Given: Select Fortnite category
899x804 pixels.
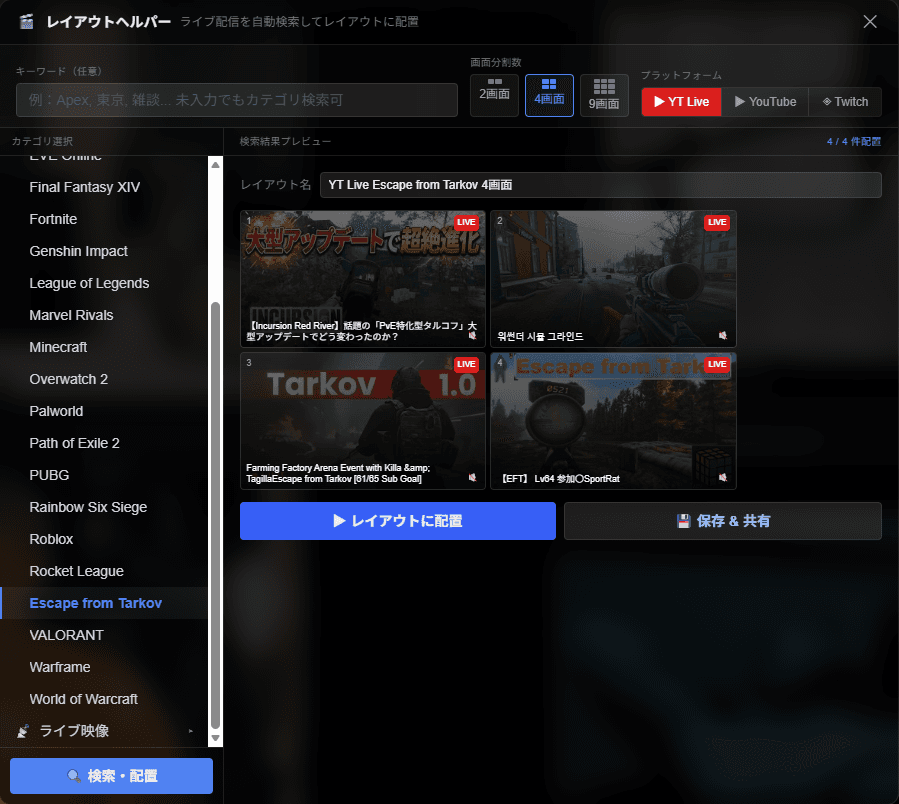Looking at the screenshot, I should [104, 219].
